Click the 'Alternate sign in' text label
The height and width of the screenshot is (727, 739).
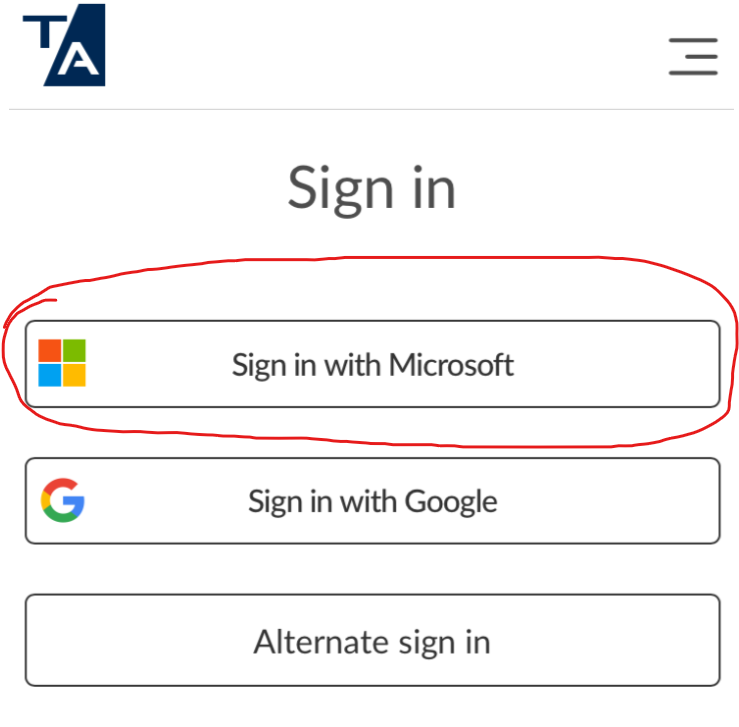(372, 643)
